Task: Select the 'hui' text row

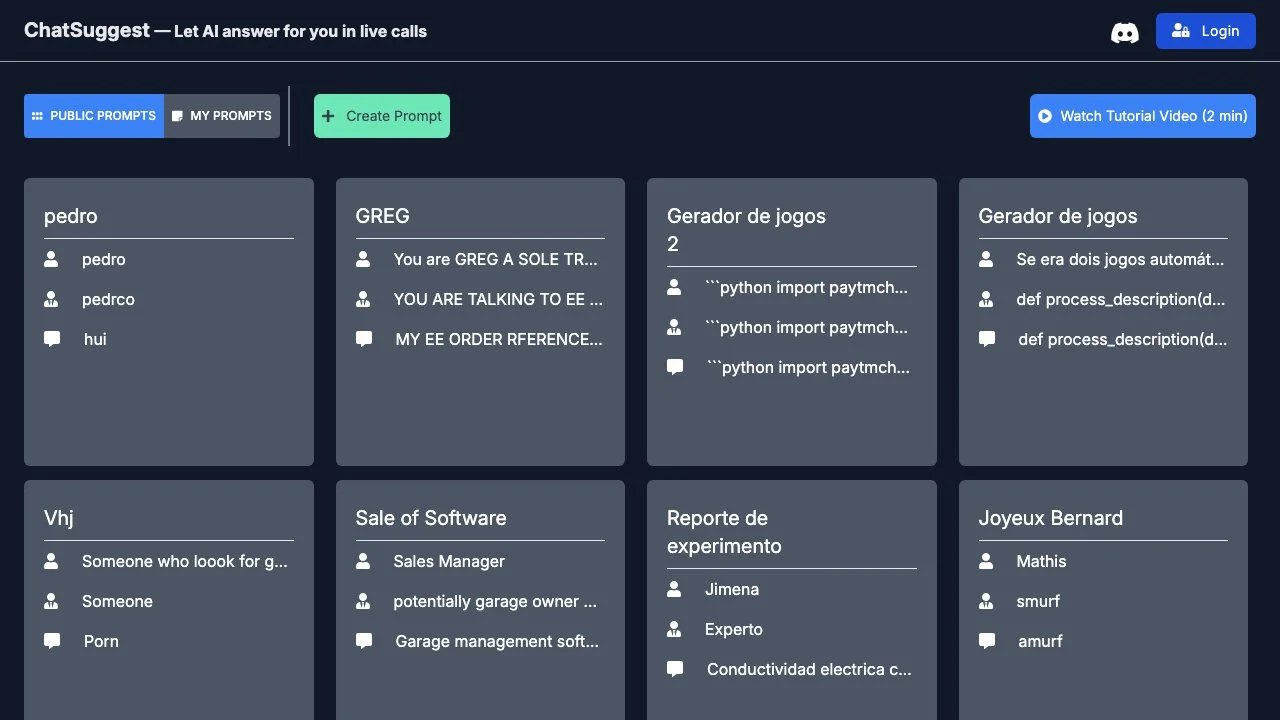Action: pos(95,339)
